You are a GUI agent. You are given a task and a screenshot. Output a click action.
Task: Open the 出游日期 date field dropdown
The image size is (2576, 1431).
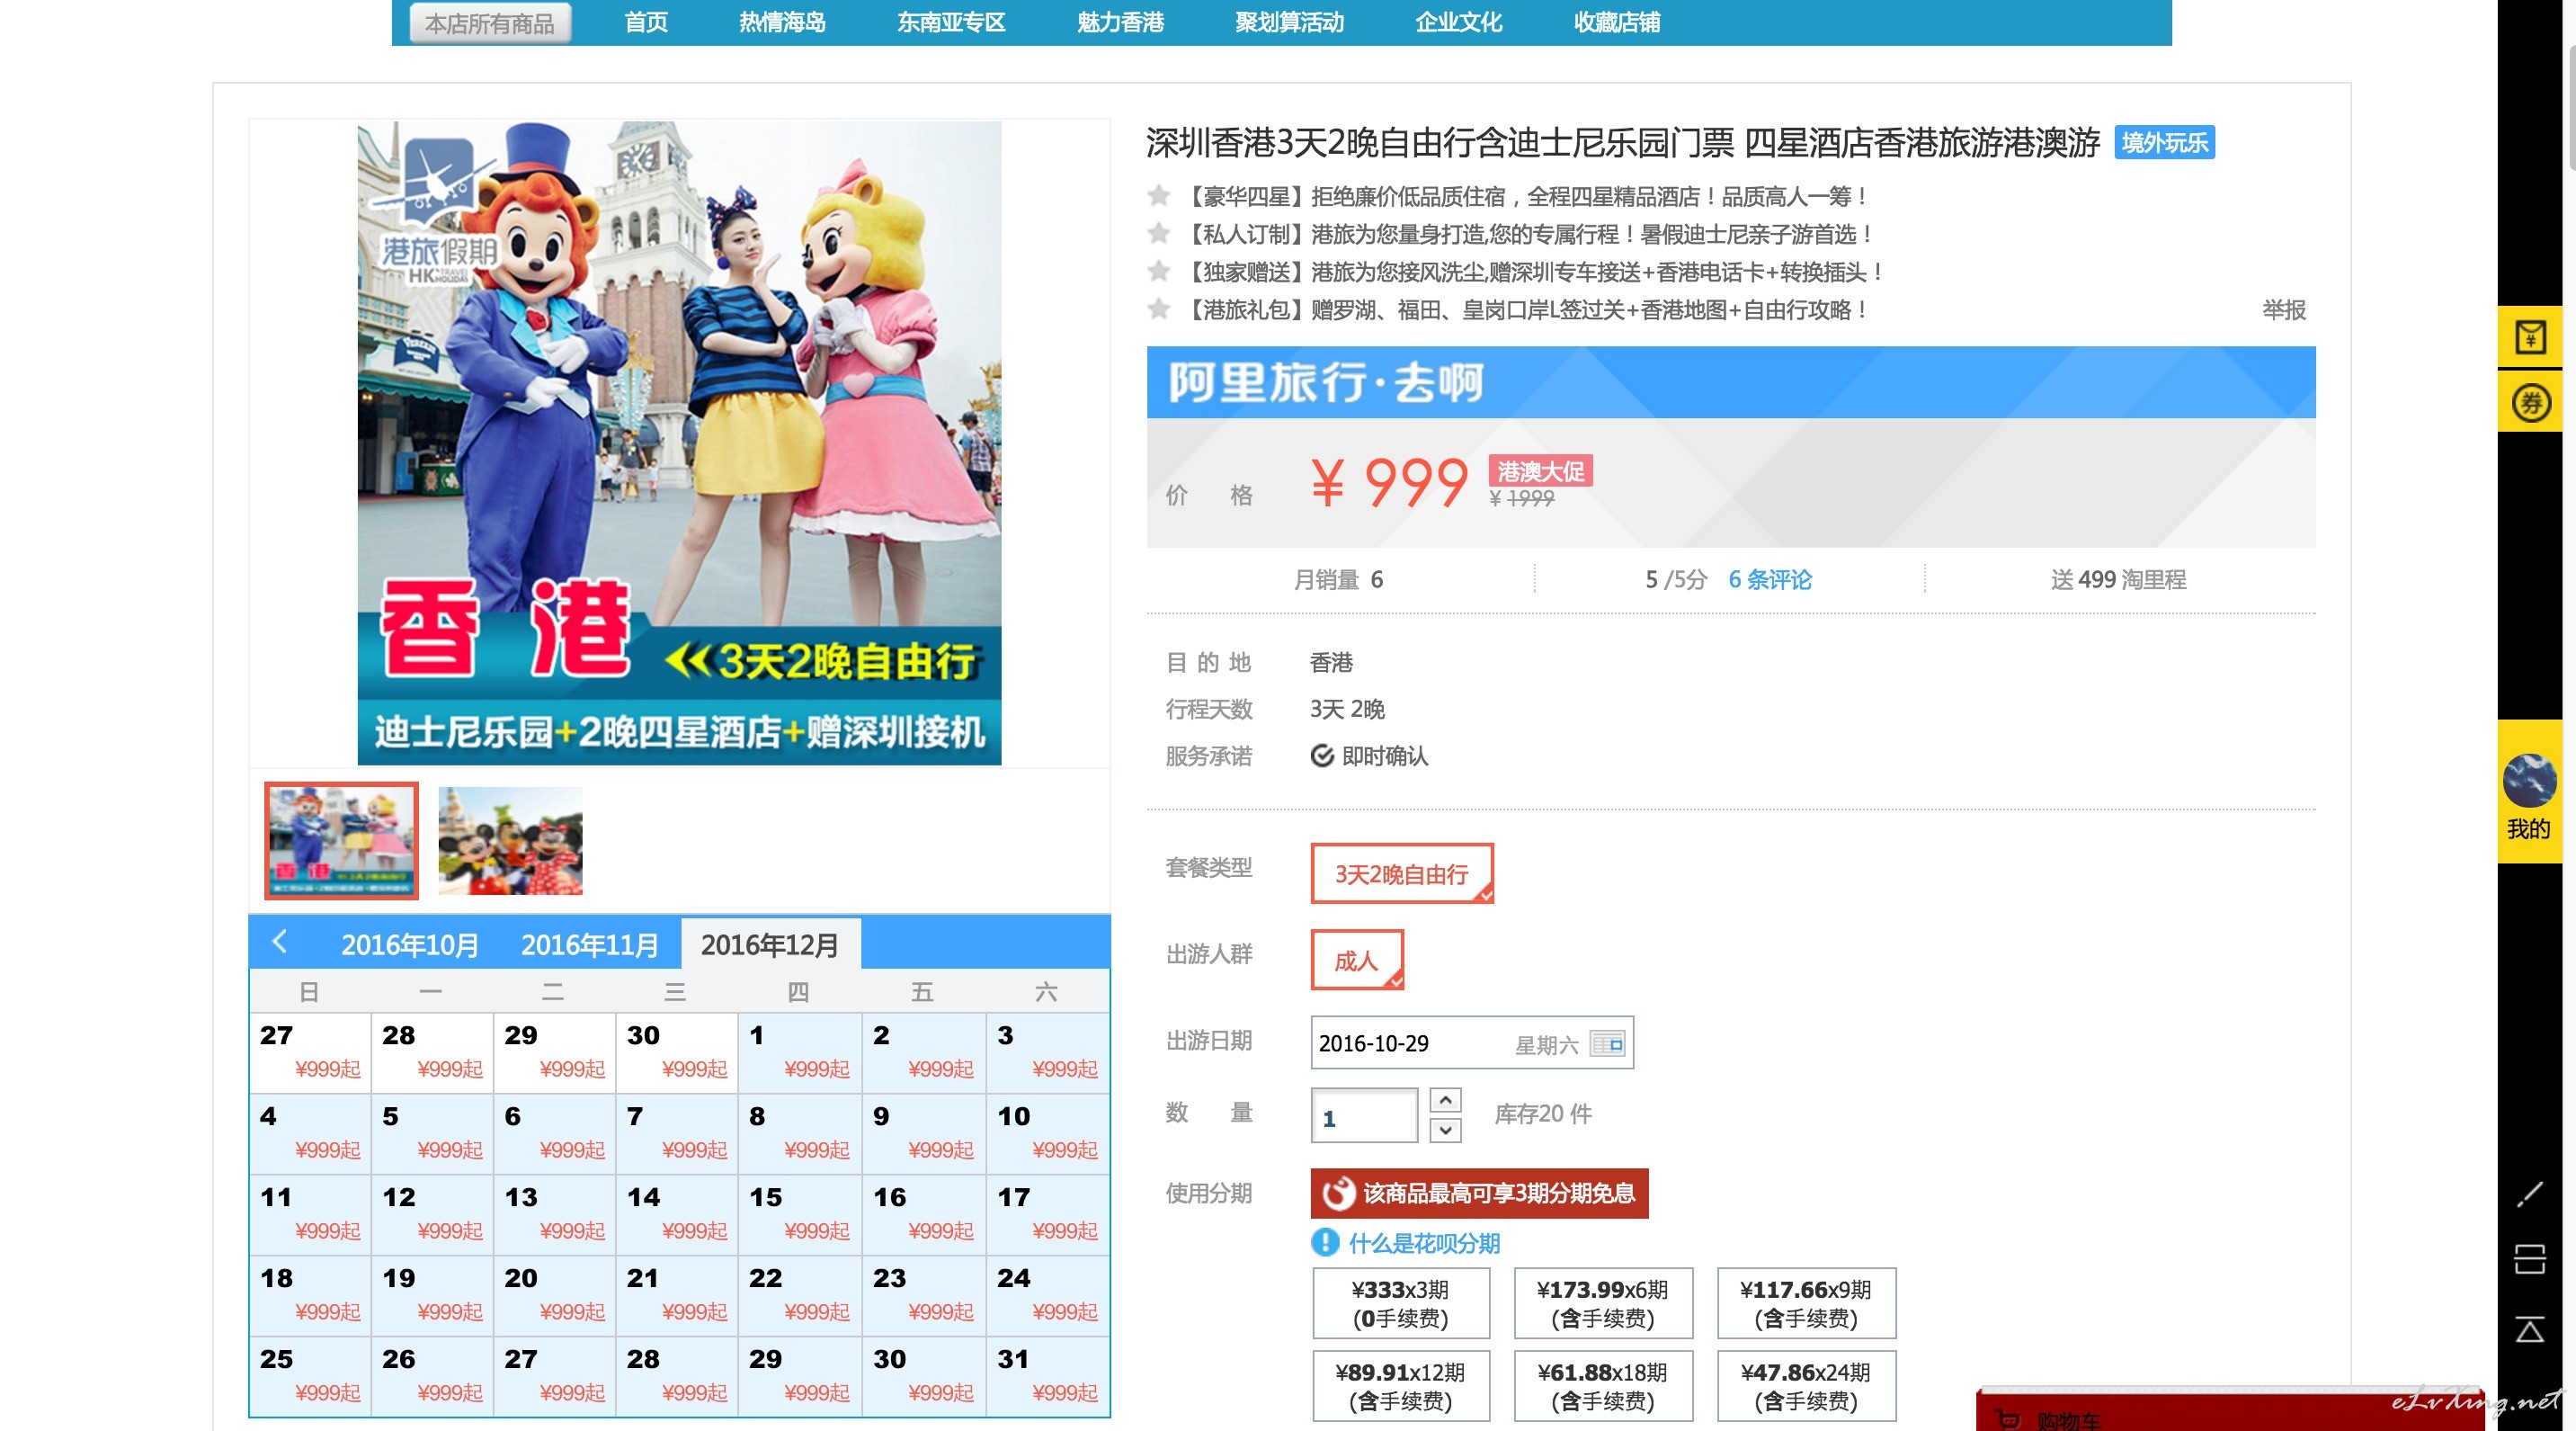point(1472,1043)
